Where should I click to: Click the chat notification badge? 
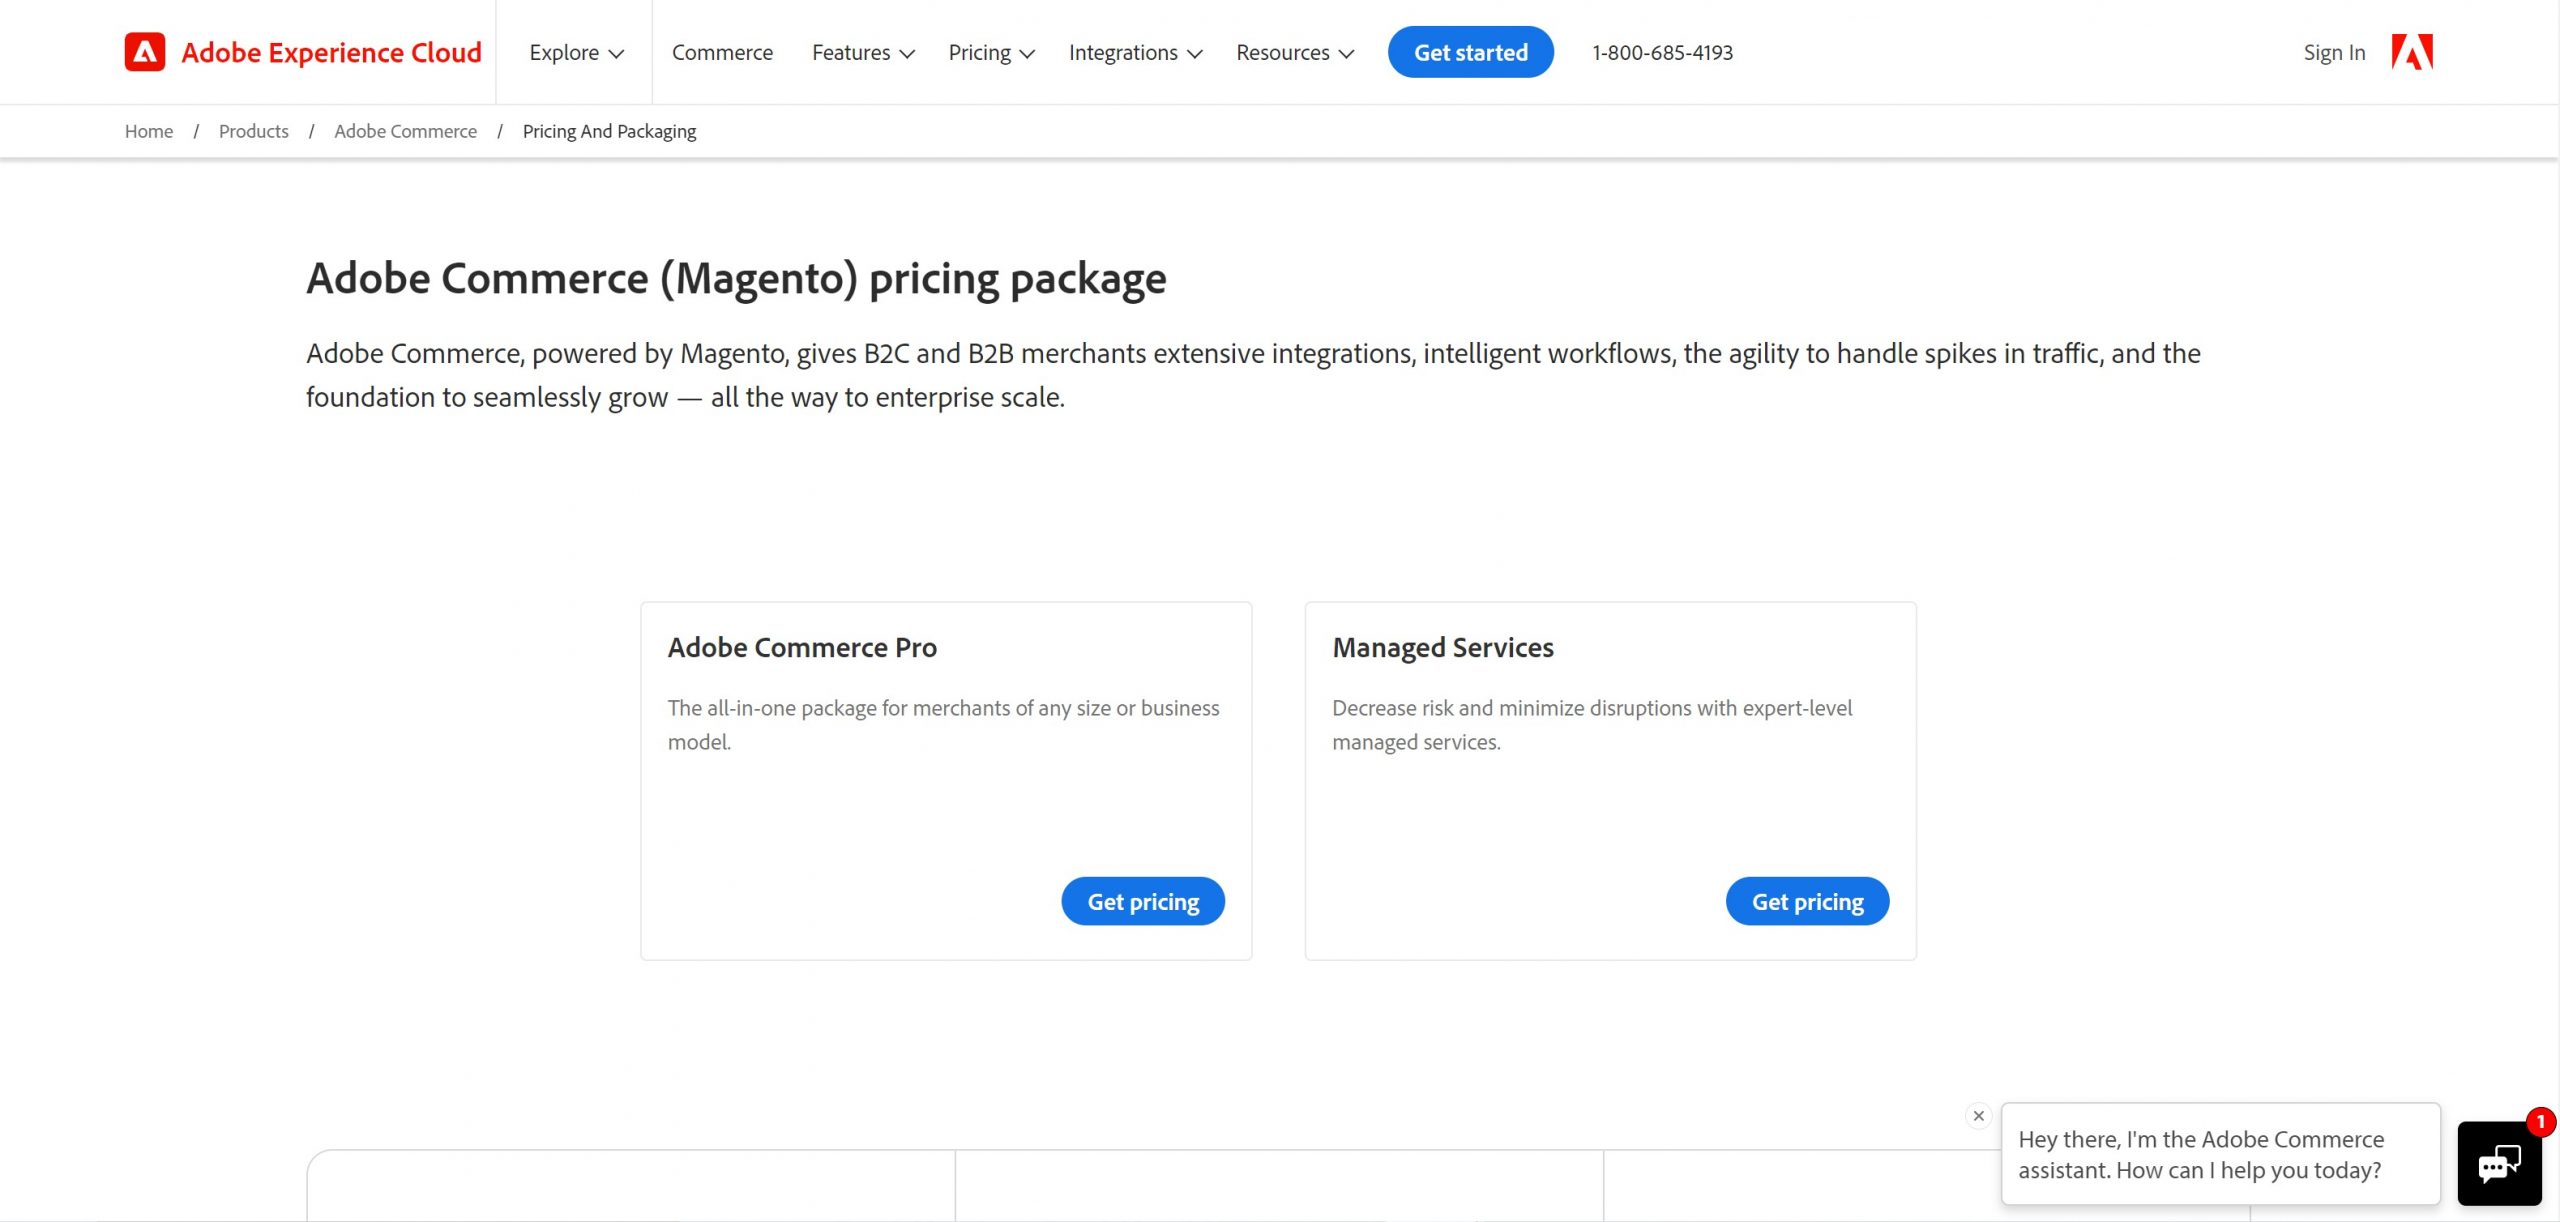pos(2539,1122)
